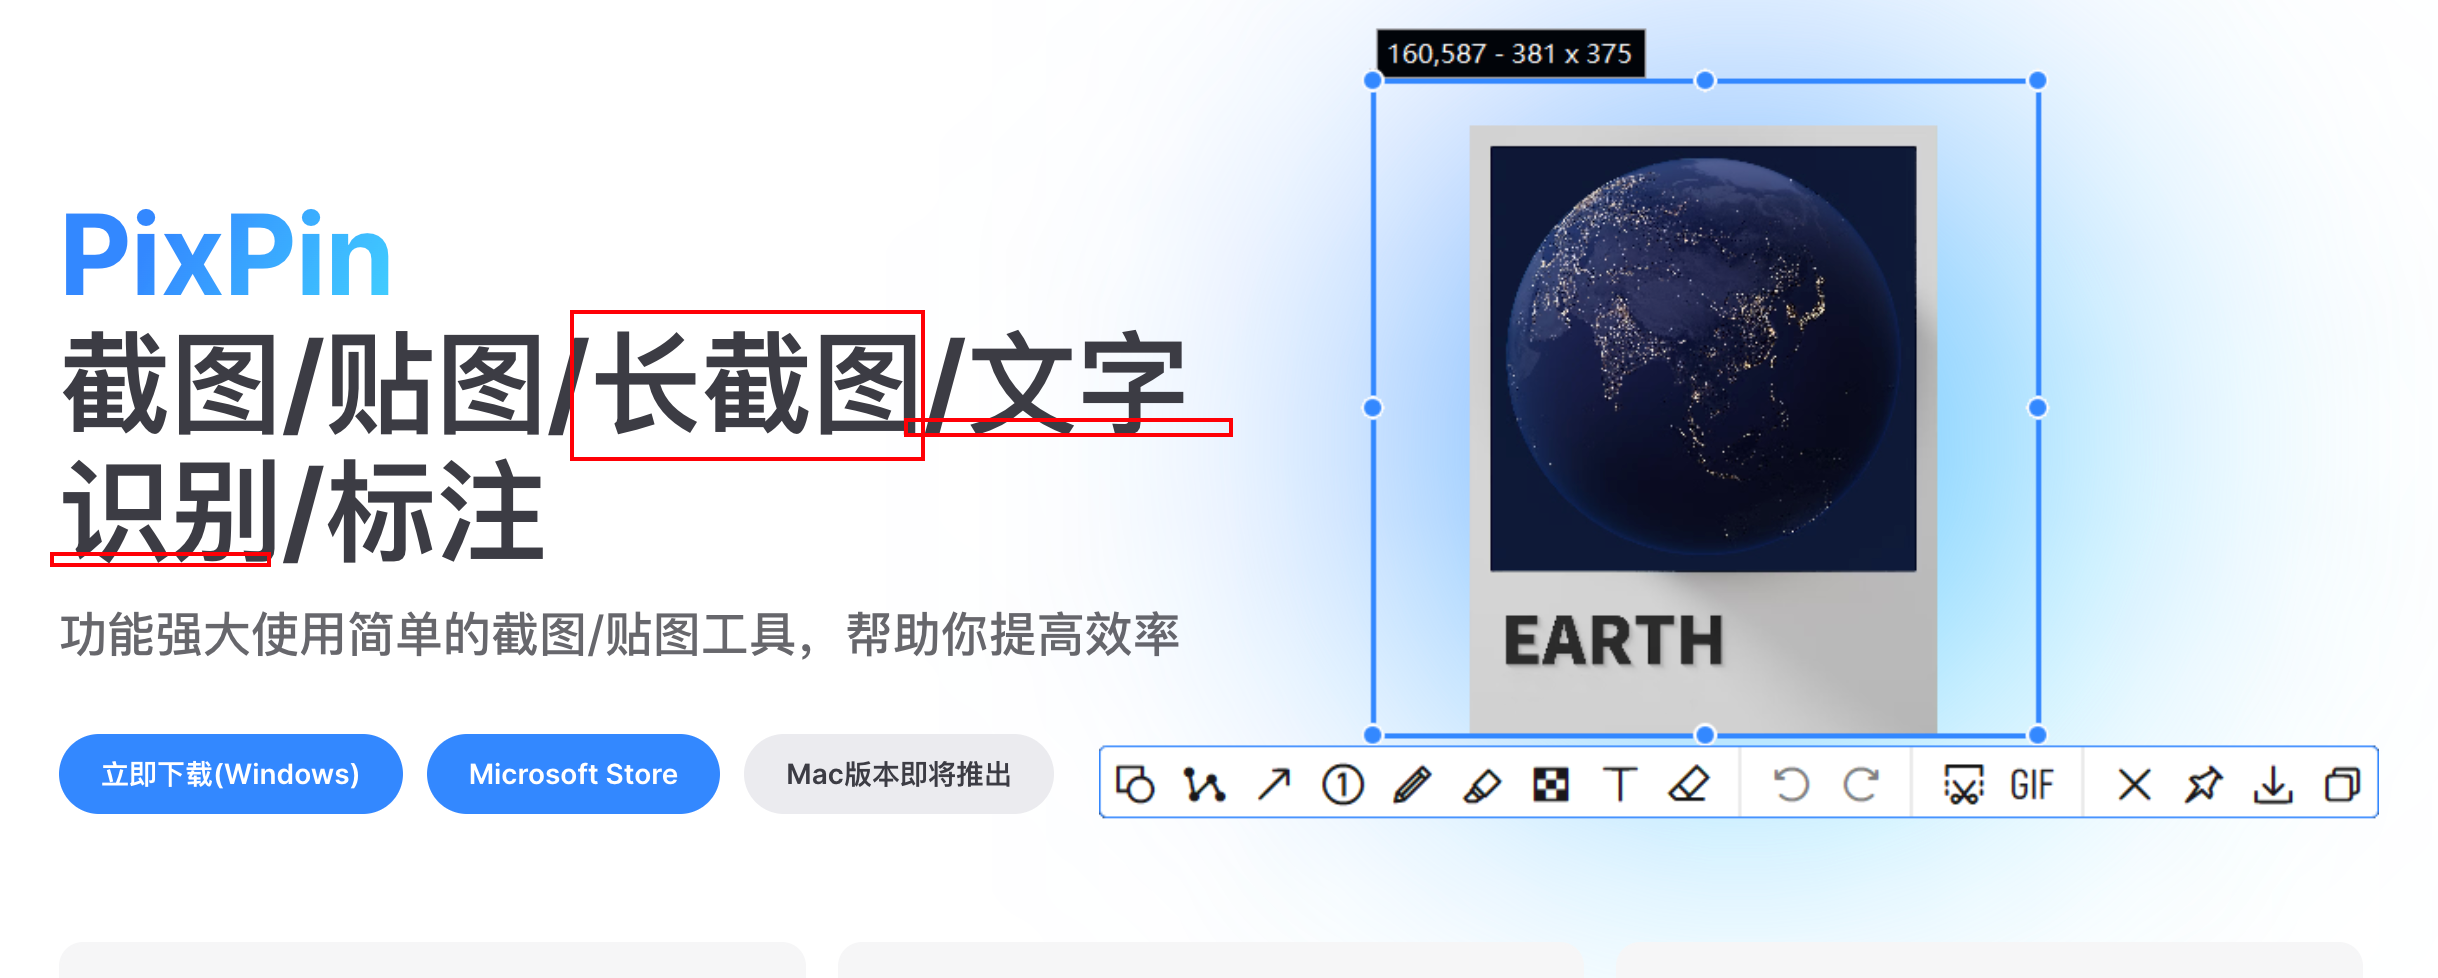2438x978 pixels.
Task: Click the blue PixPin title
Action: pyautogui.click(x=226, y=255)
